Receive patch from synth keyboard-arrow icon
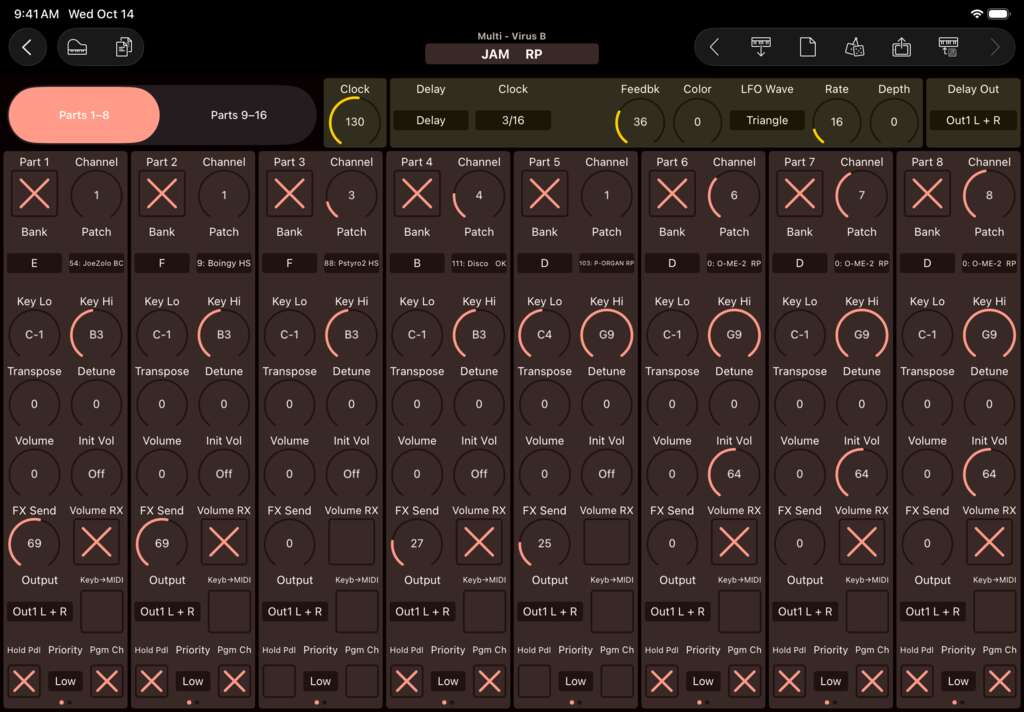 761,47
